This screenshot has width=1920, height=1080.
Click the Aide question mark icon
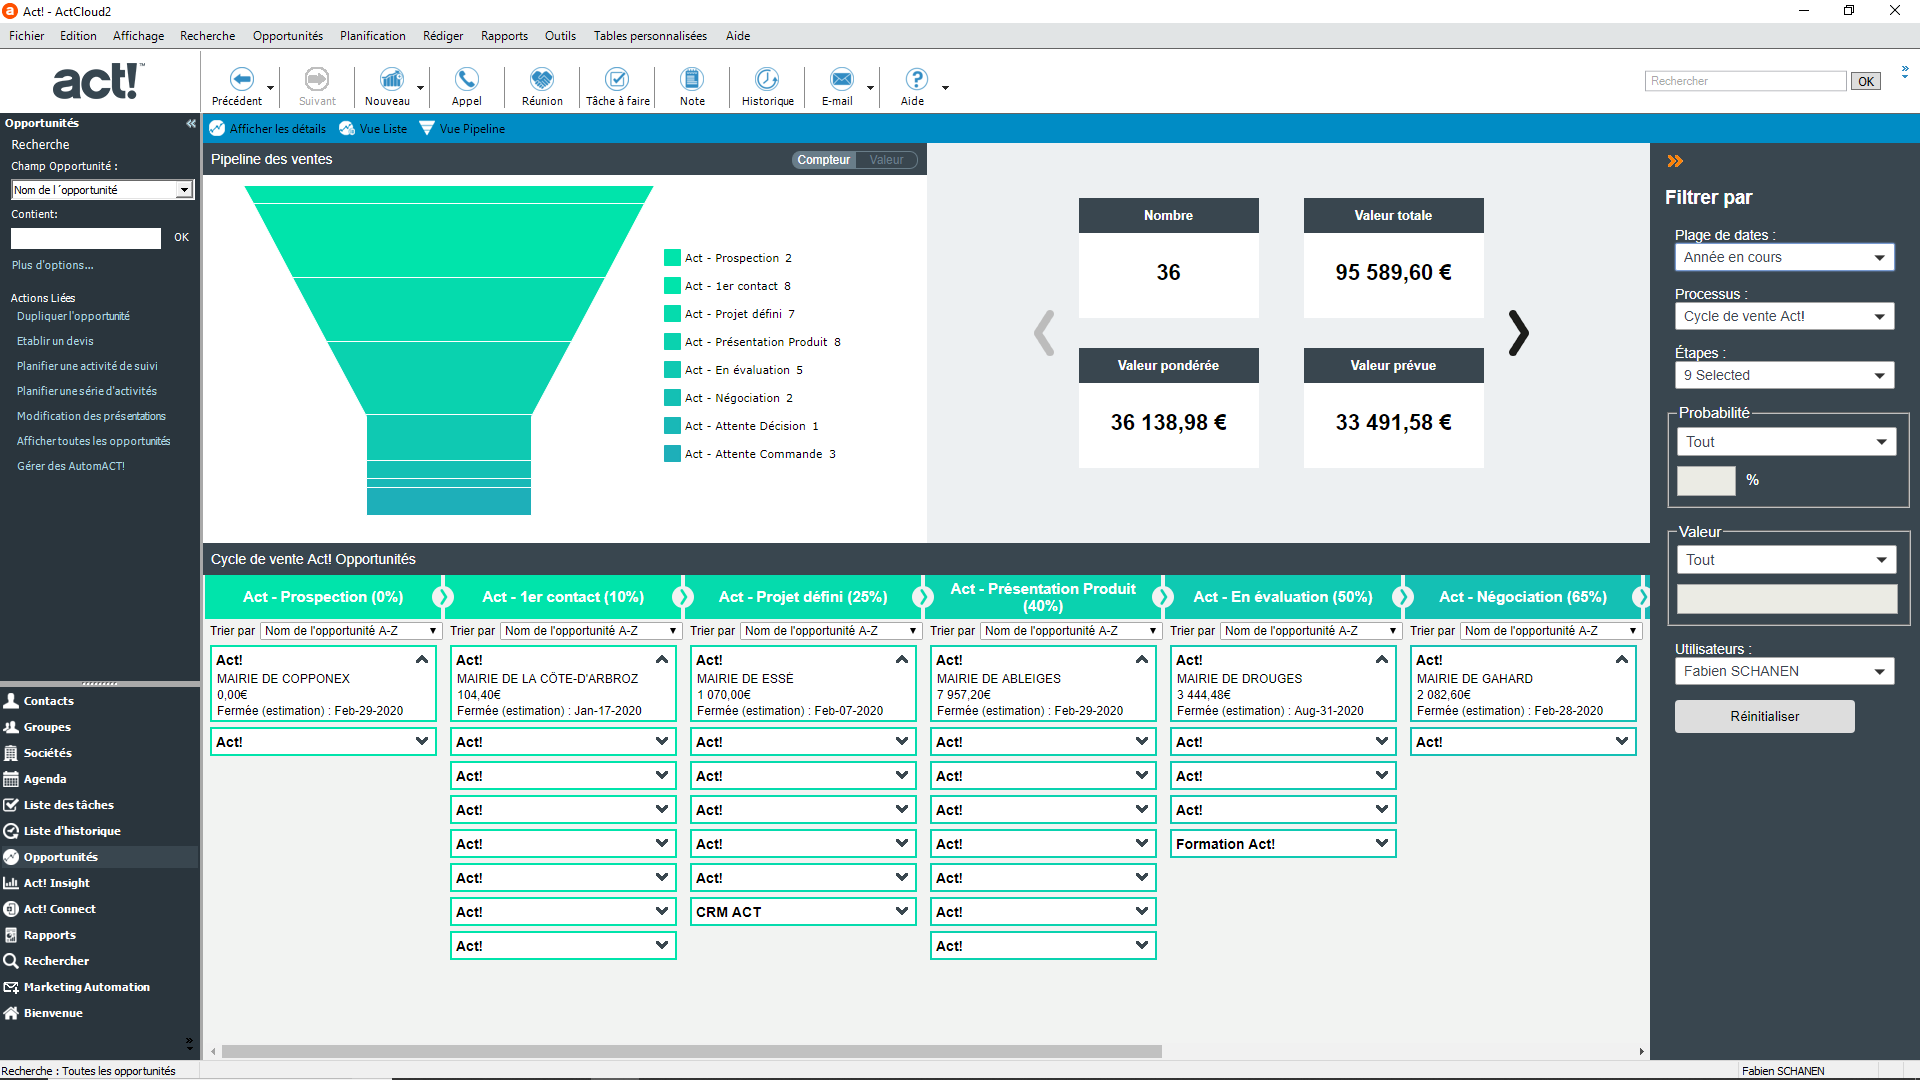pos(916,79)
